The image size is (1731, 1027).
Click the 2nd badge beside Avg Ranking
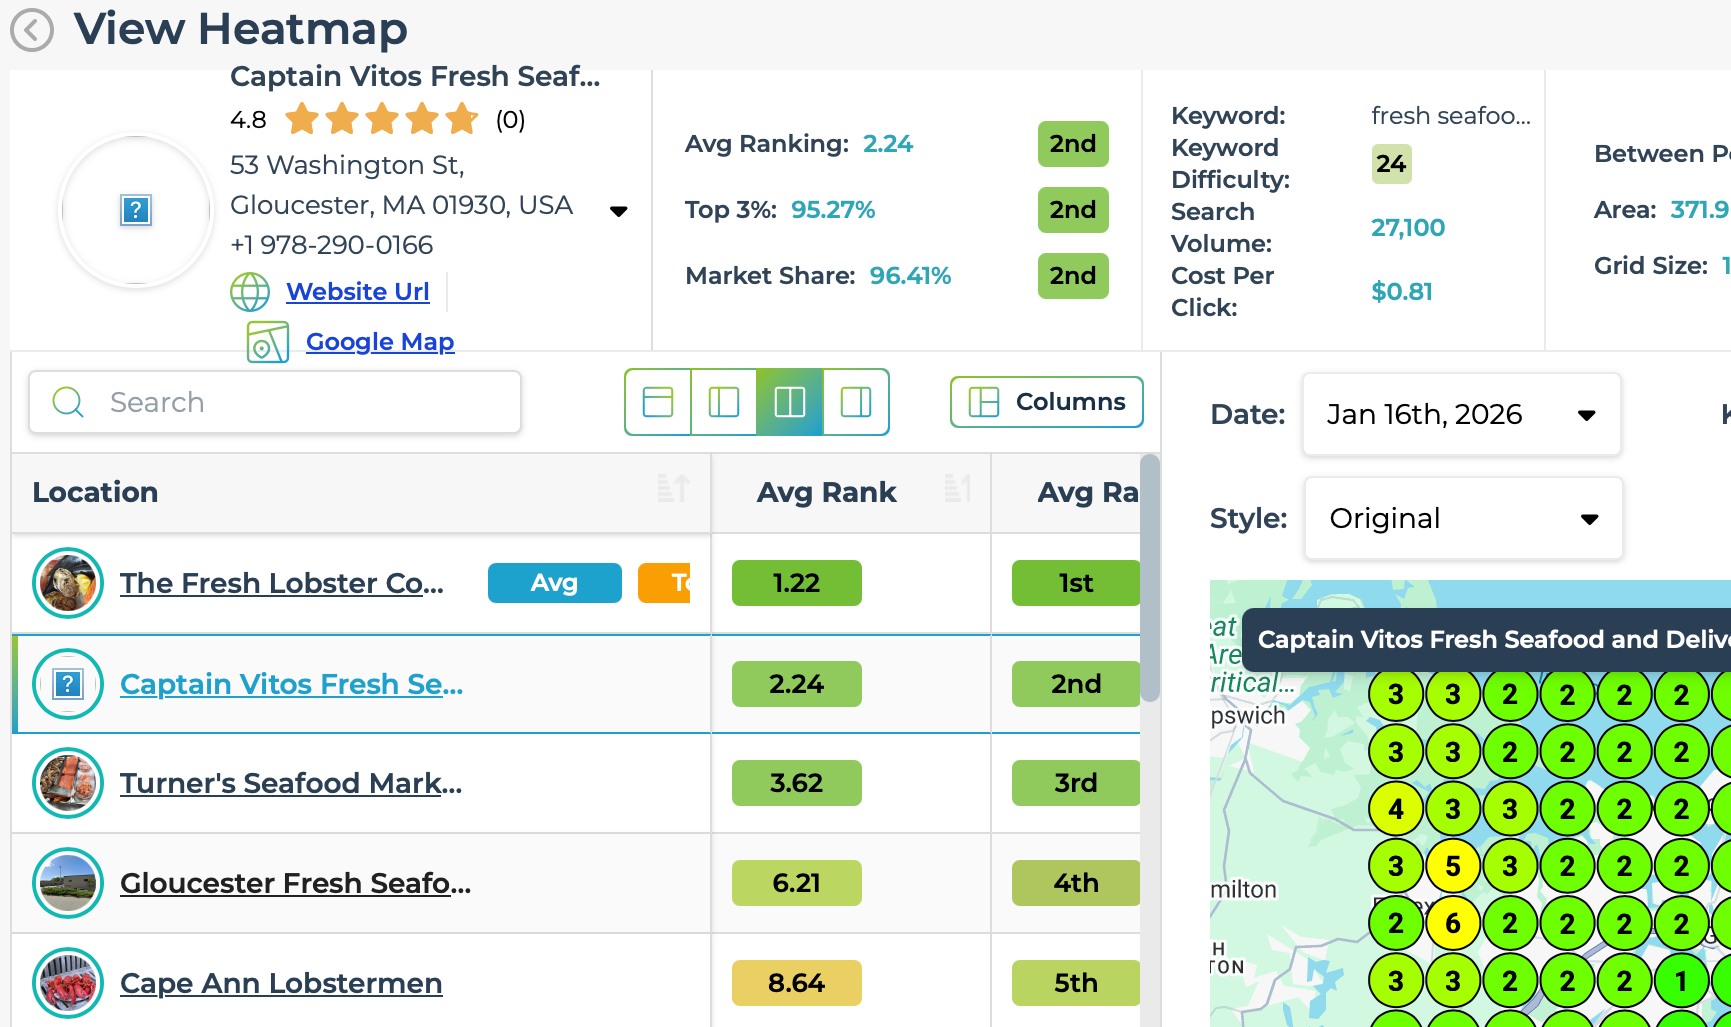point(1073,144)
